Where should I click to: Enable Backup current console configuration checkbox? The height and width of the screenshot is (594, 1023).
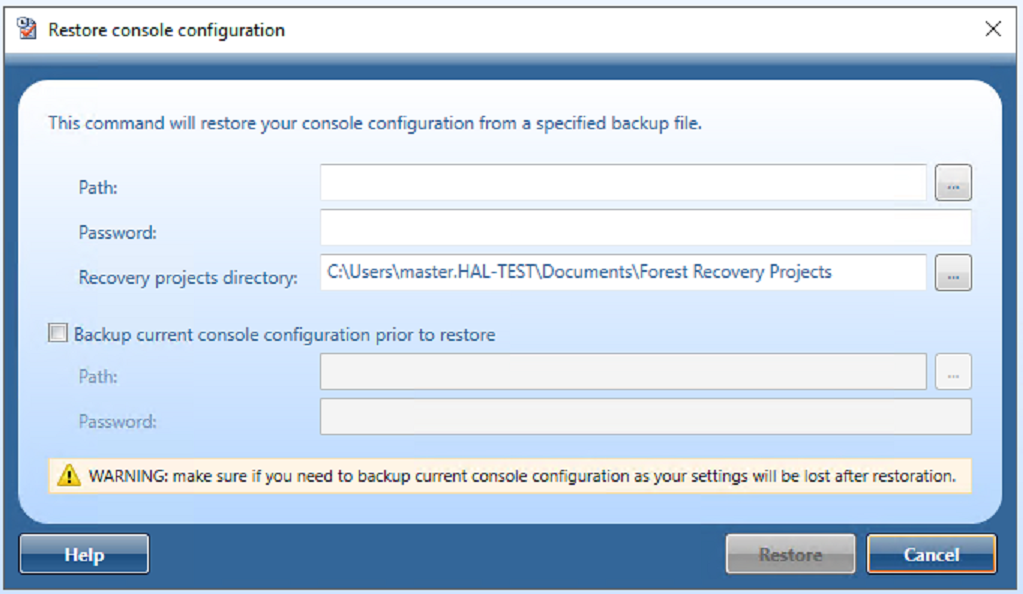(x=58, y=334)
